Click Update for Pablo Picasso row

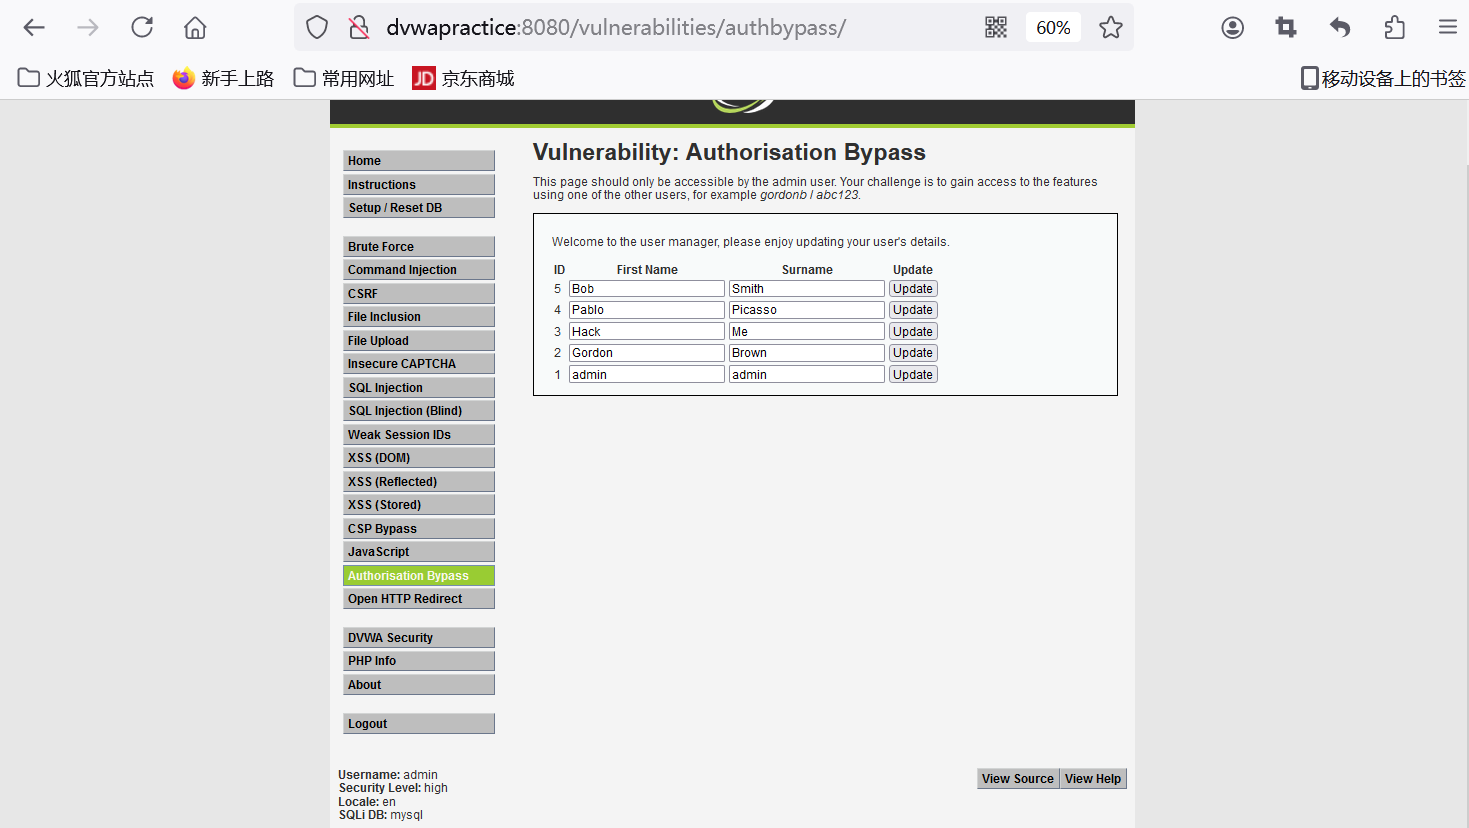tap(913, 310)
